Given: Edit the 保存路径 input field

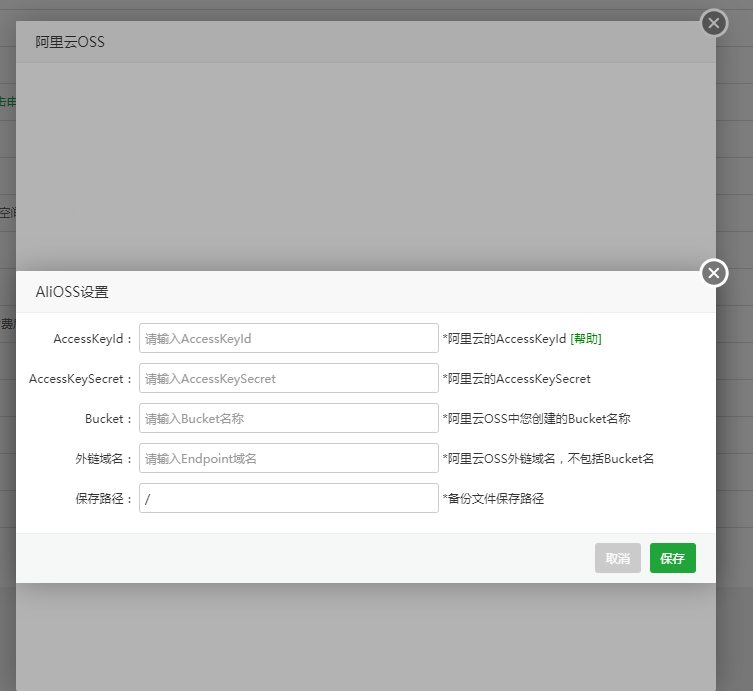Looking at the screenshot, I should pyautogui.click(x=289, y=498).
